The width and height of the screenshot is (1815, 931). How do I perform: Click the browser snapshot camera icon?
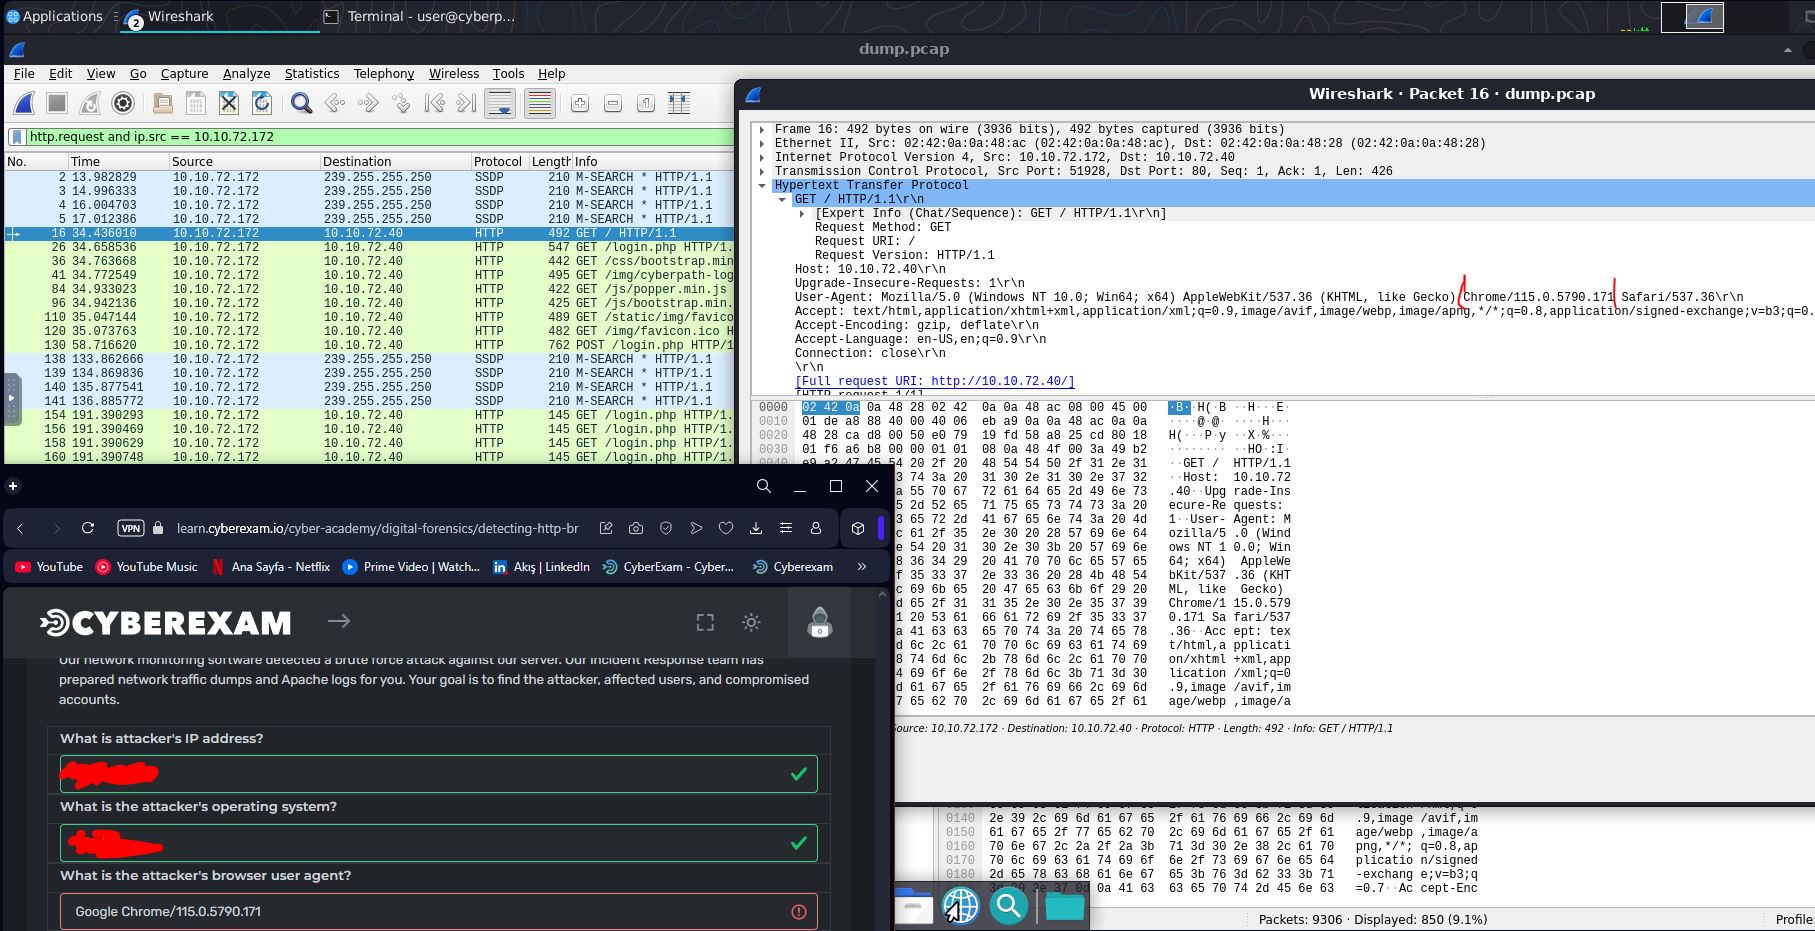pos(636,528)
